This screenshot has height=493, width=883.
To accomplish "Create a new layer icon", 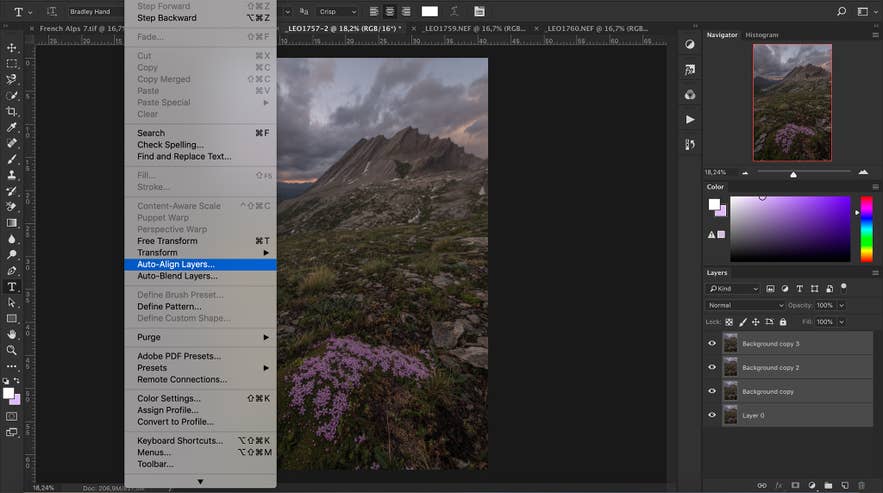I will coord(845,485).
